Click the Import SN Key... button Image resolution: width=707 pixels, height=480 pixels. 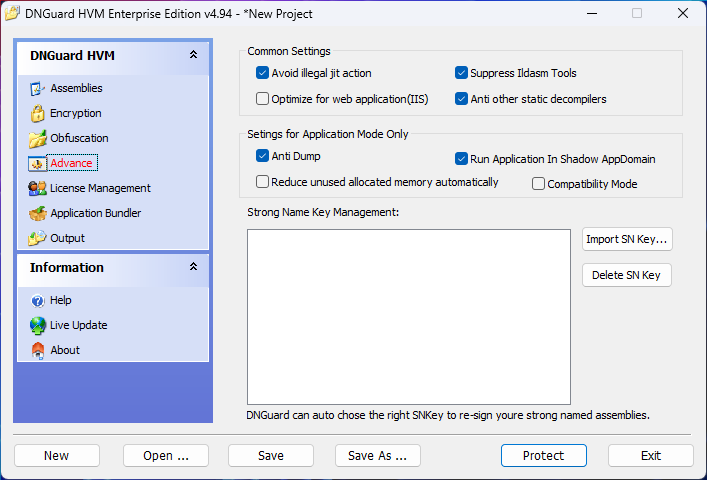click(x=627, y=239)
